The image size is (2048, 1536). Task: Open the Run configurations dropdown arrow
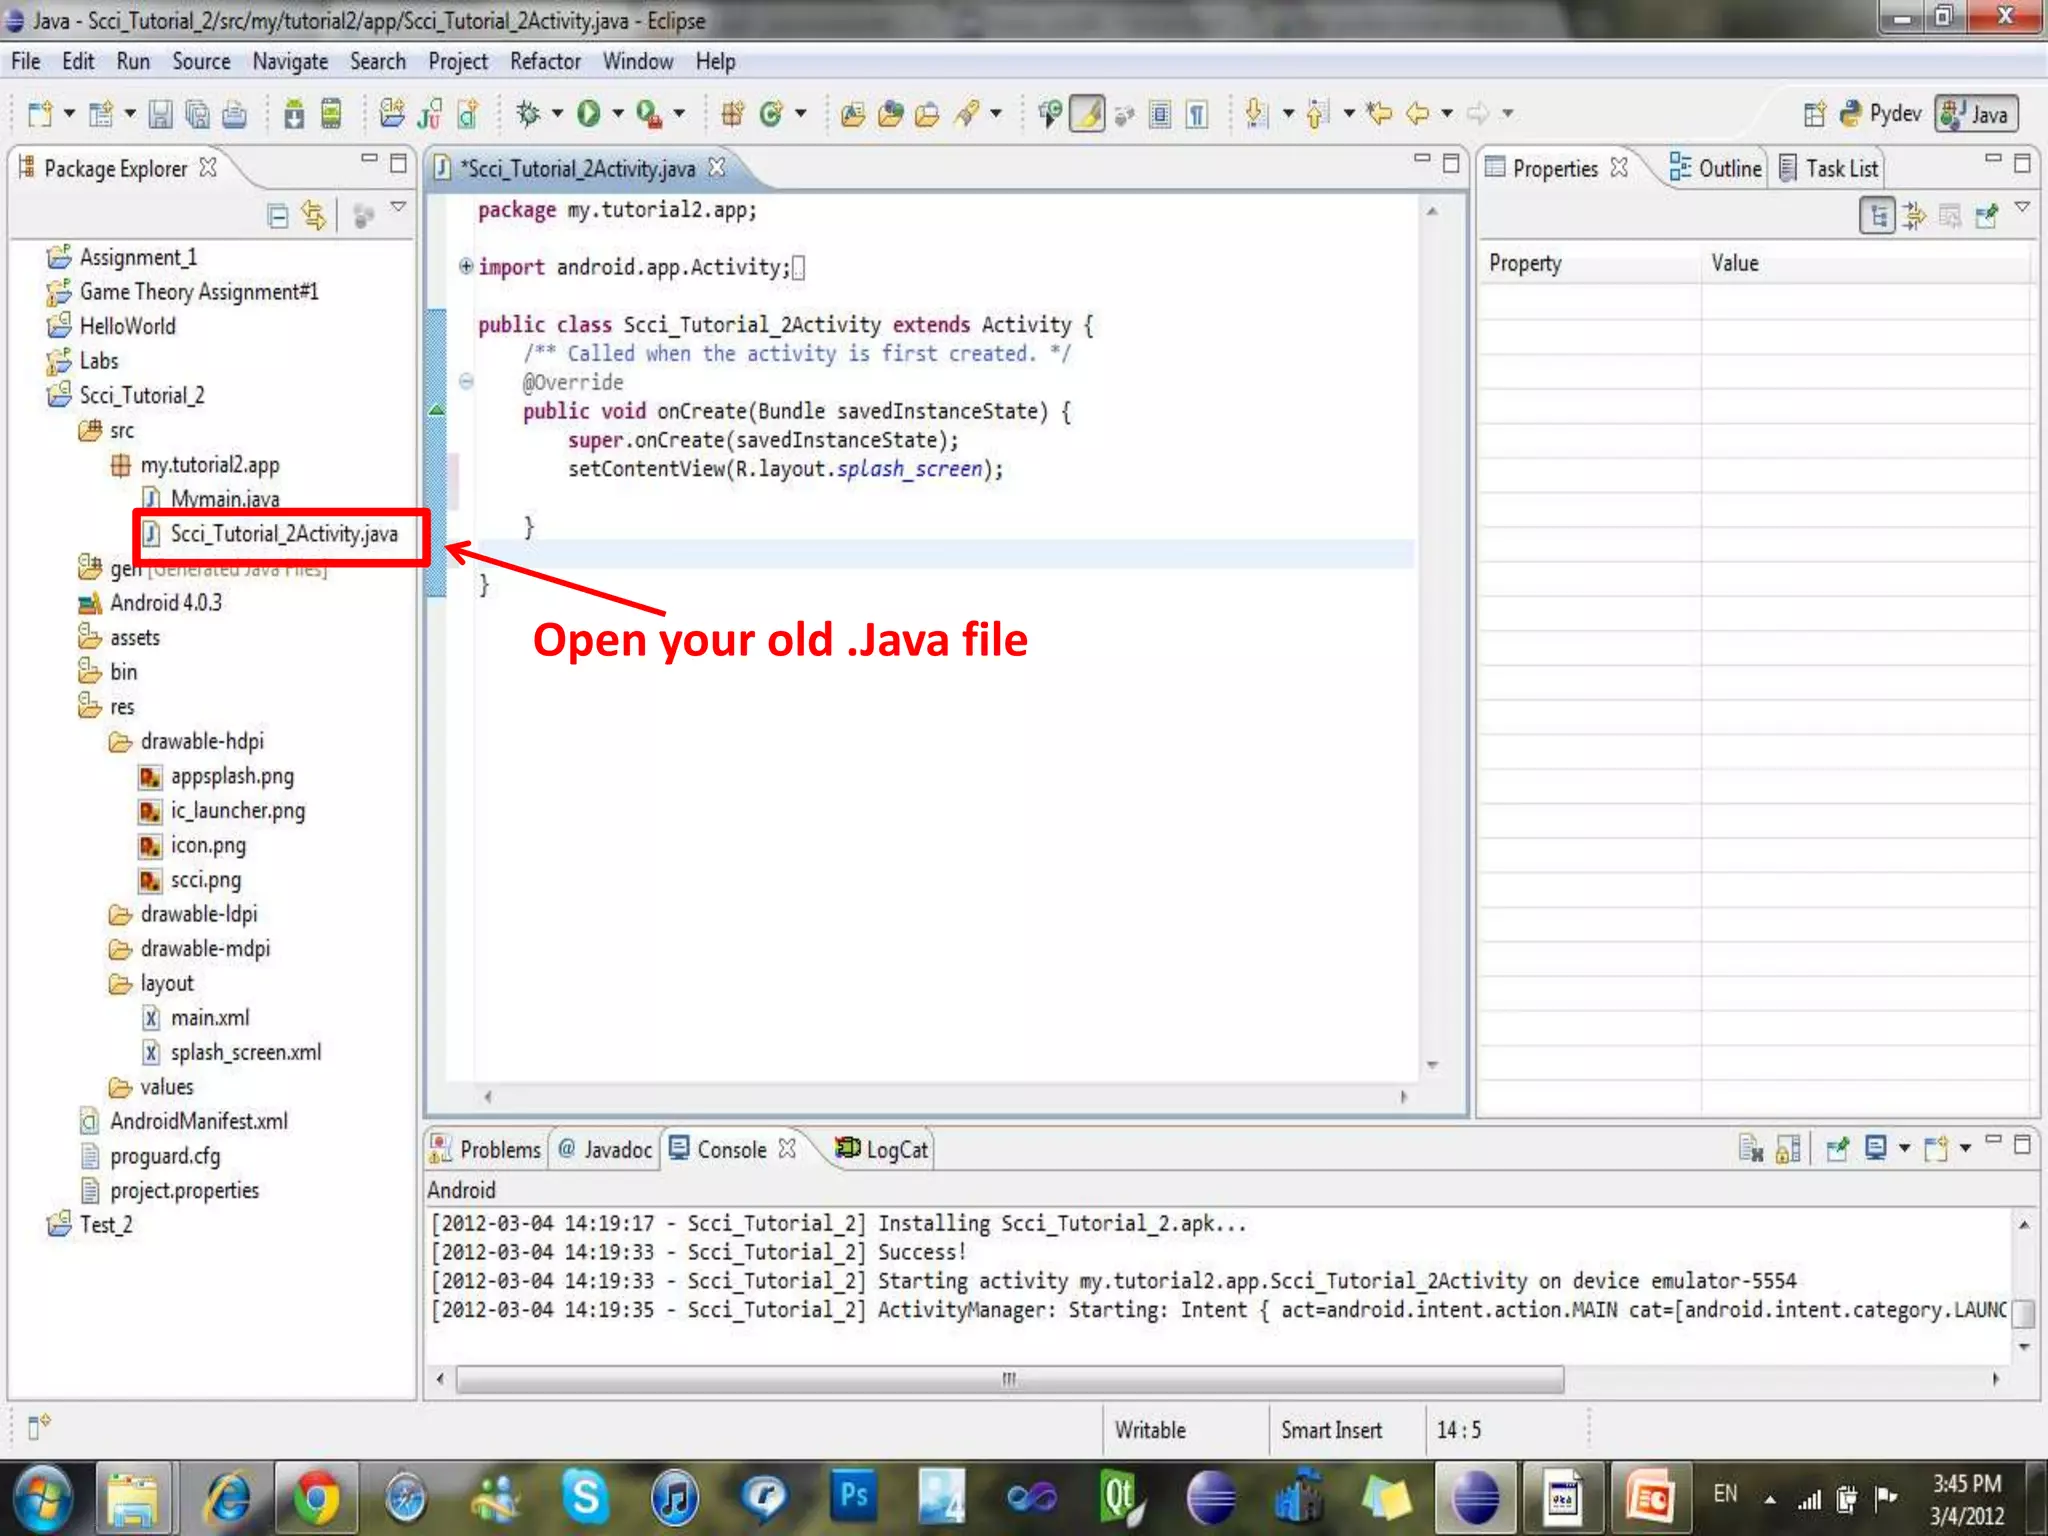coord(617,114)
